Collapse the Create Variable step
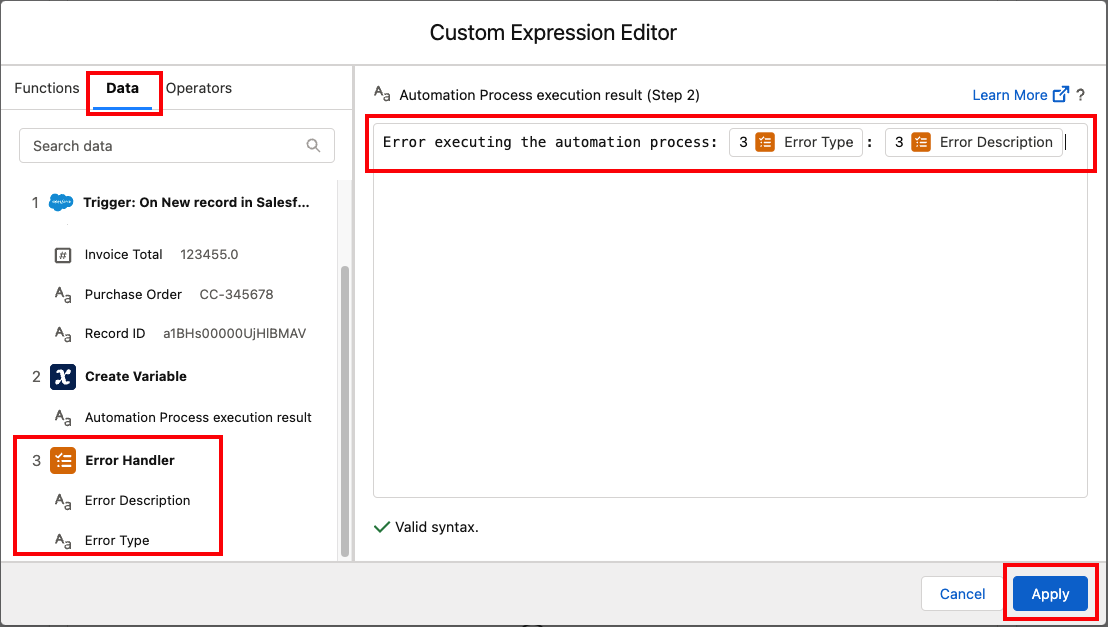1108x627 pixels. coord(136,377)
